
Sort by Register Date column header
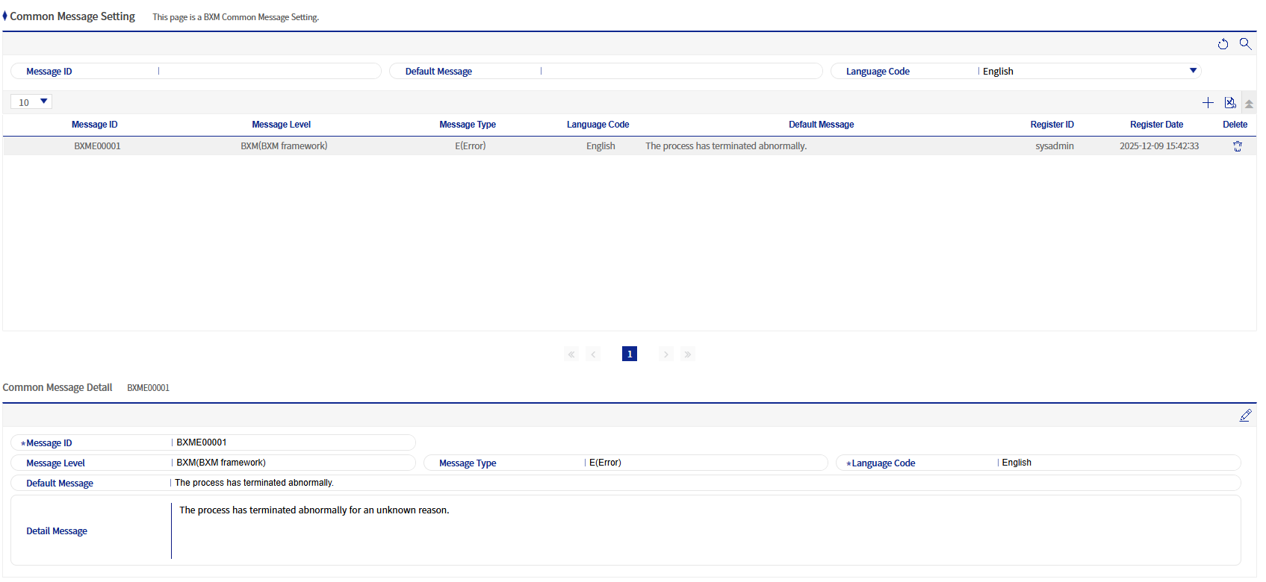coord(1156,125)
